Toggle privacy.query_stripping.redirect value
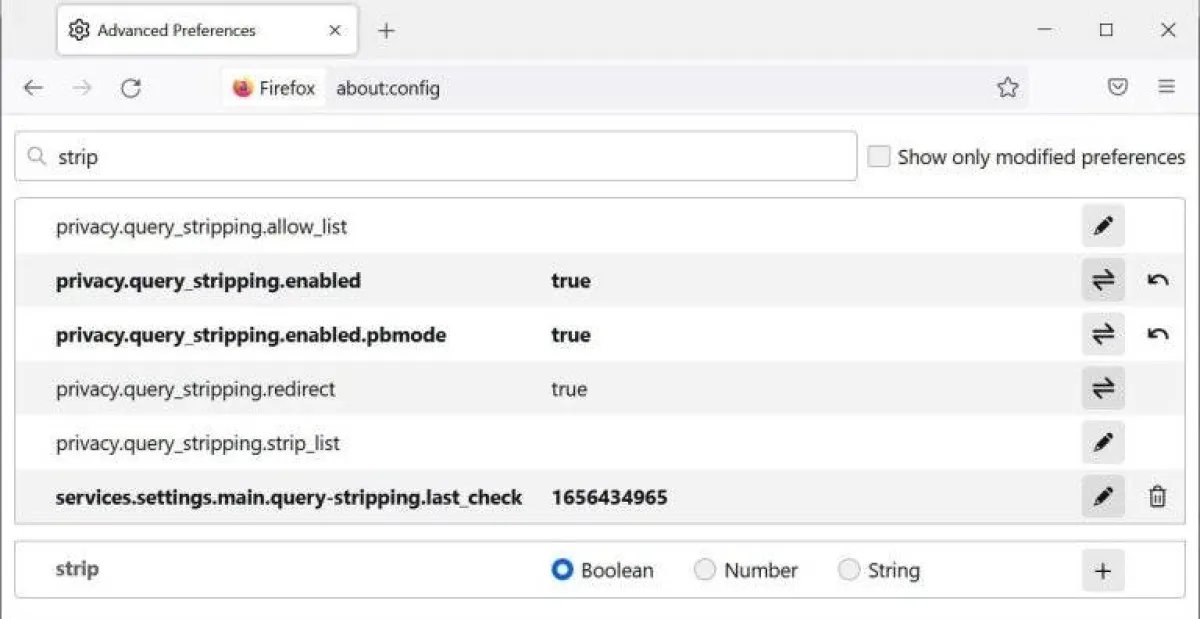This screenshot has height=619, width=1200. click(1103, 389)
